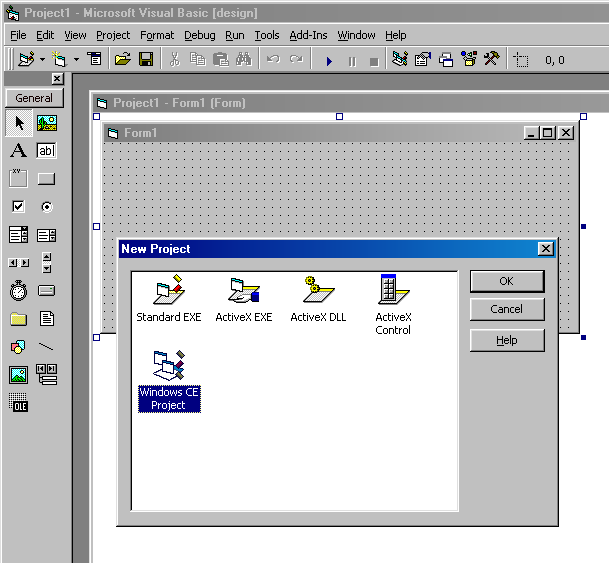Viewport: 609px width, 563px height.
Task: Click the Cut scissors icon
Action: click(175, 59)
